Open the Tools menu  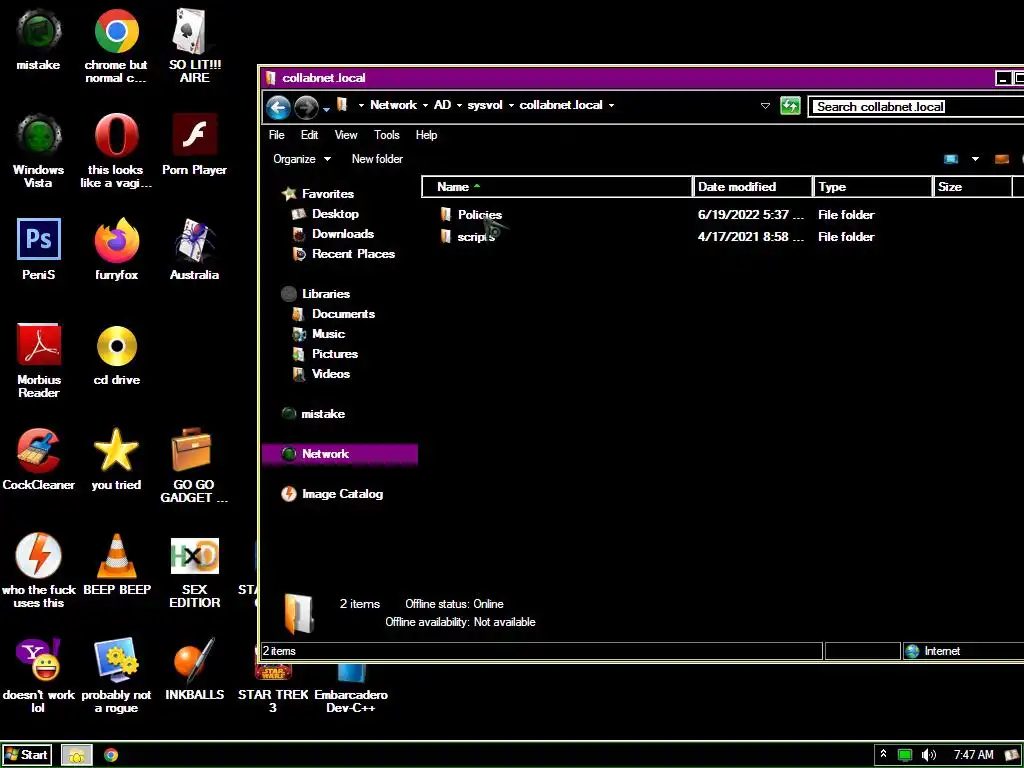click(x=387, y=135)
